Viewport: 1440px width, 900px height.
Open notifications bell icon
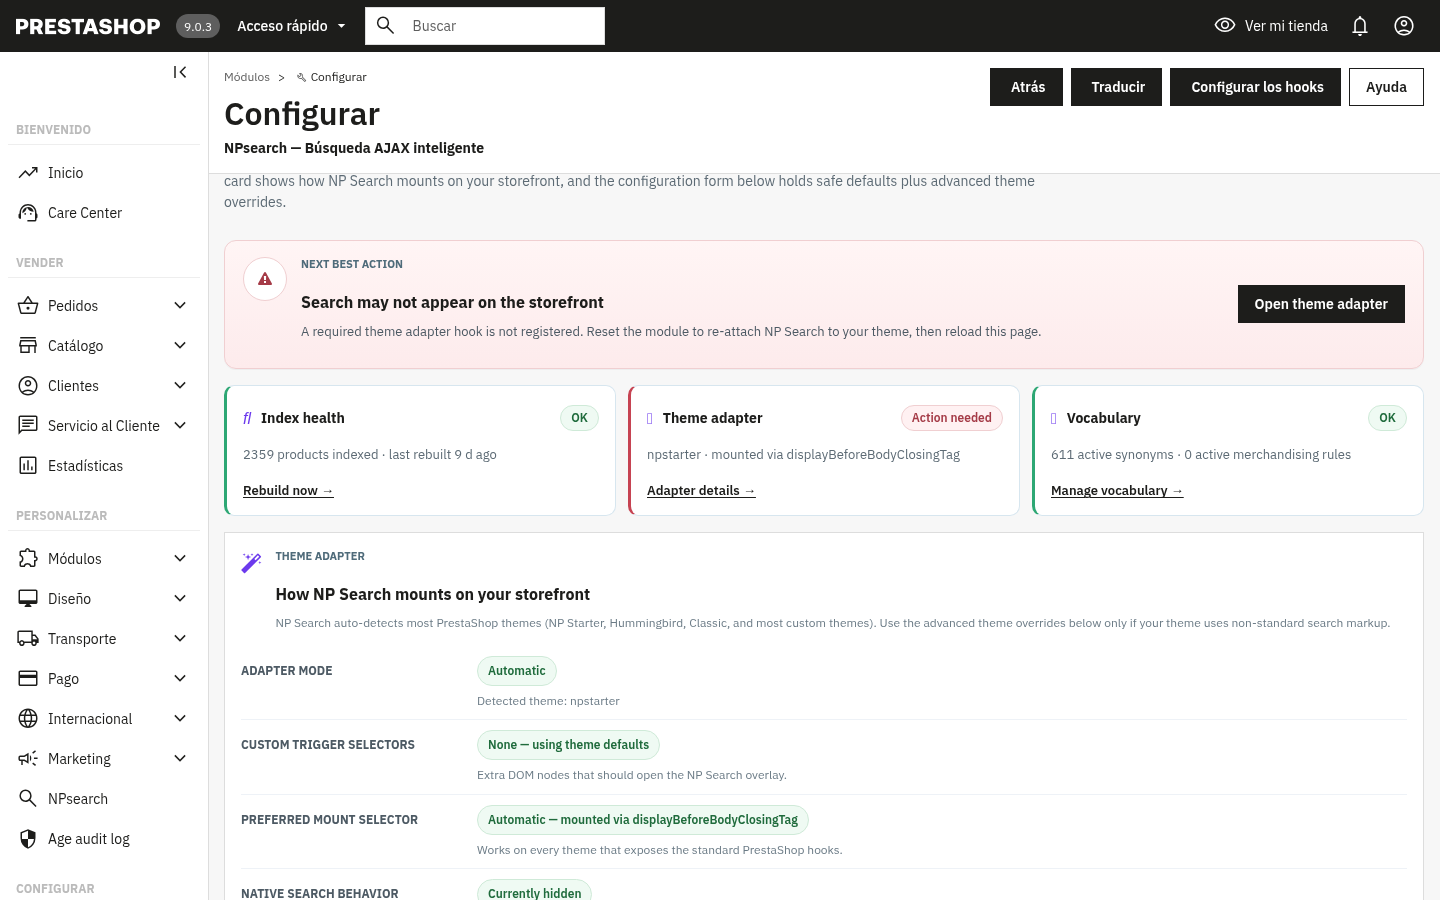pyautogui.click(x=1360, y=26)
